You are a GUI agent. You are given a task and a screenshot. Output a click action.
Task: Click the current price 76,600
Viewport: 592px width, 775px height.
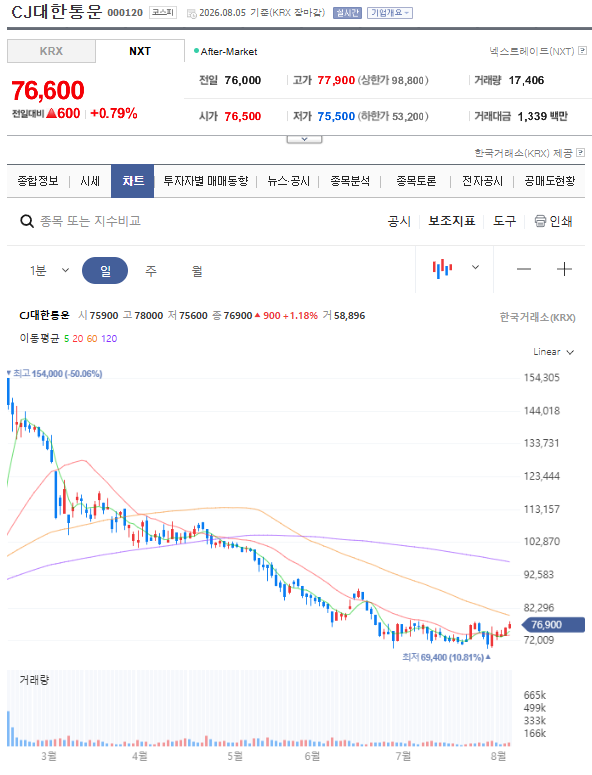pyautogui.click(x=48, y=90)
